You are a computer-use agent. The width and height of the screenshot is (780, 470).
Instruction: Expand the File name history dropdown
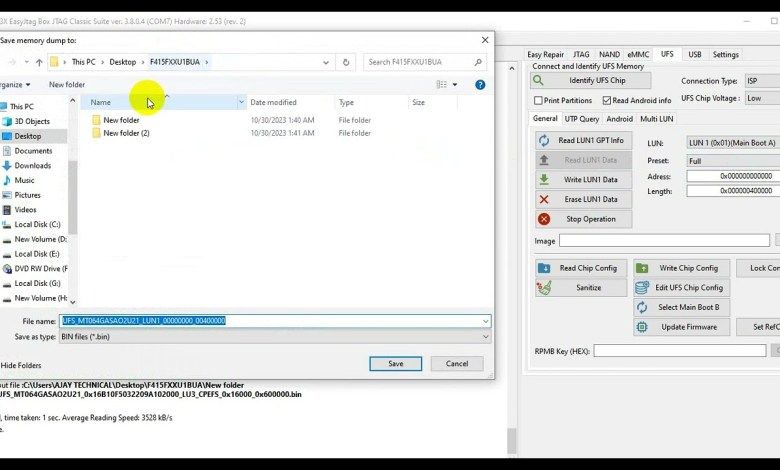(x=485, y=321)
